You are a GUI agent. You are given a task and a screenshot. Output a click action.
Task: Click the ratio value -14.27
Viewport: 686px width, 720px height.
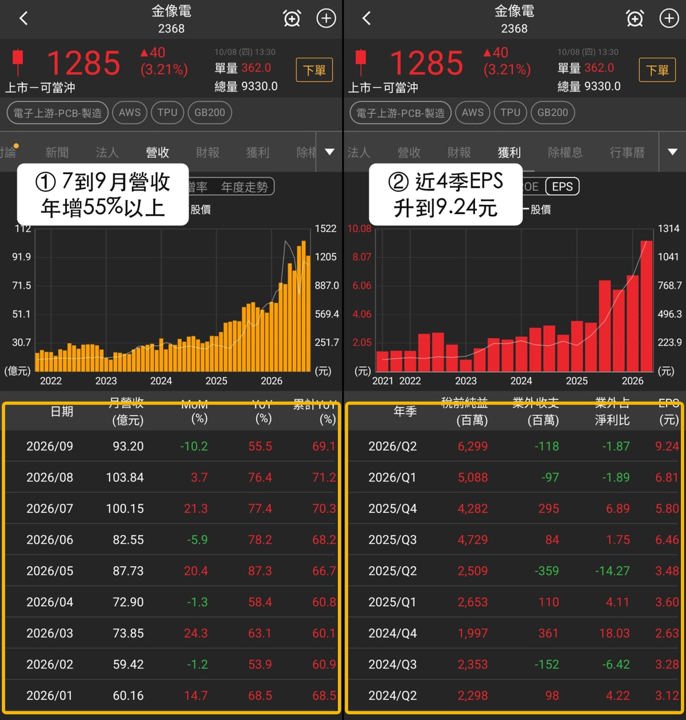point(613,571)
